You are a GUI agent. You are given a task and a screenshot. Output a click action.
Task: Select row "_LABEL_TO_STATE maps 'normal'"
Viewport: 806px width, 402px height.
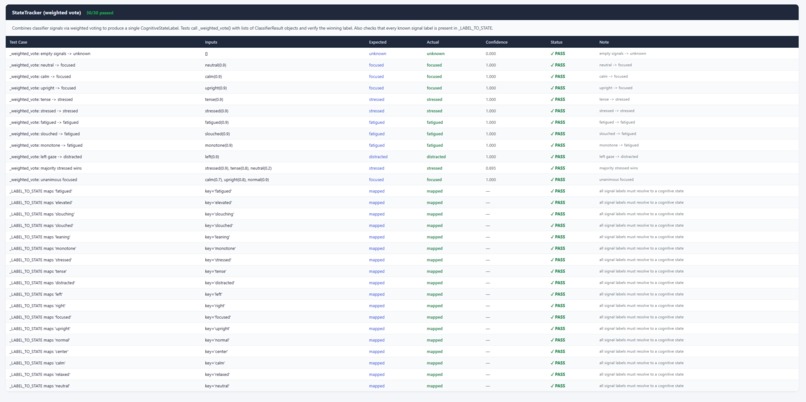pyautogui.click(x=402, y=340)
